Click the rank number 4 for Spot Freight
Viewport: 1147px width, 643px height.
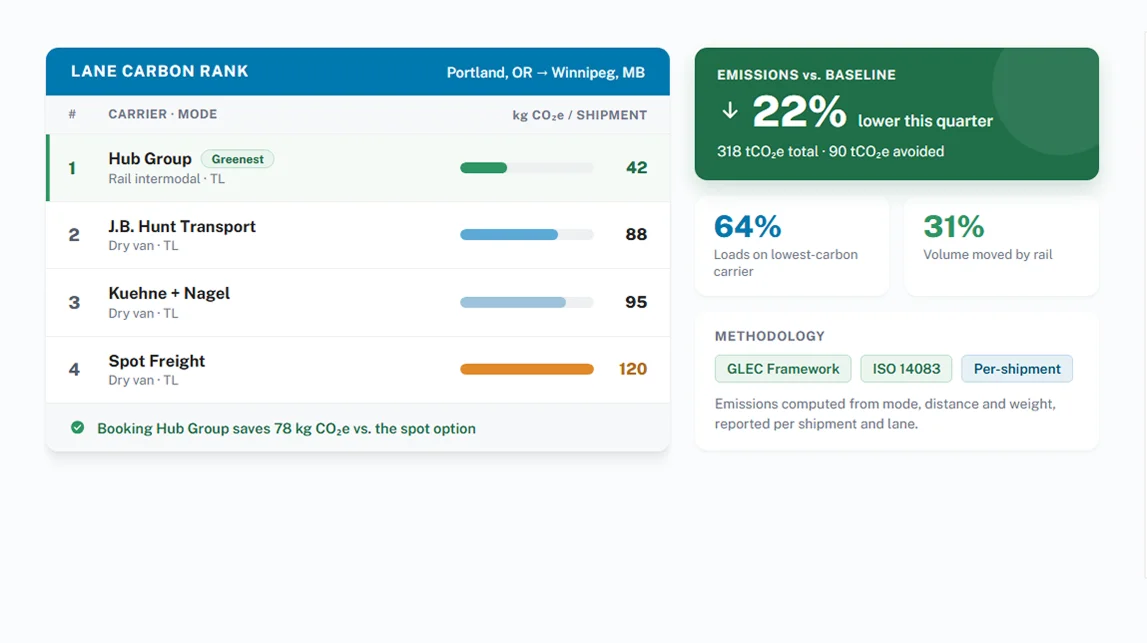74,369
